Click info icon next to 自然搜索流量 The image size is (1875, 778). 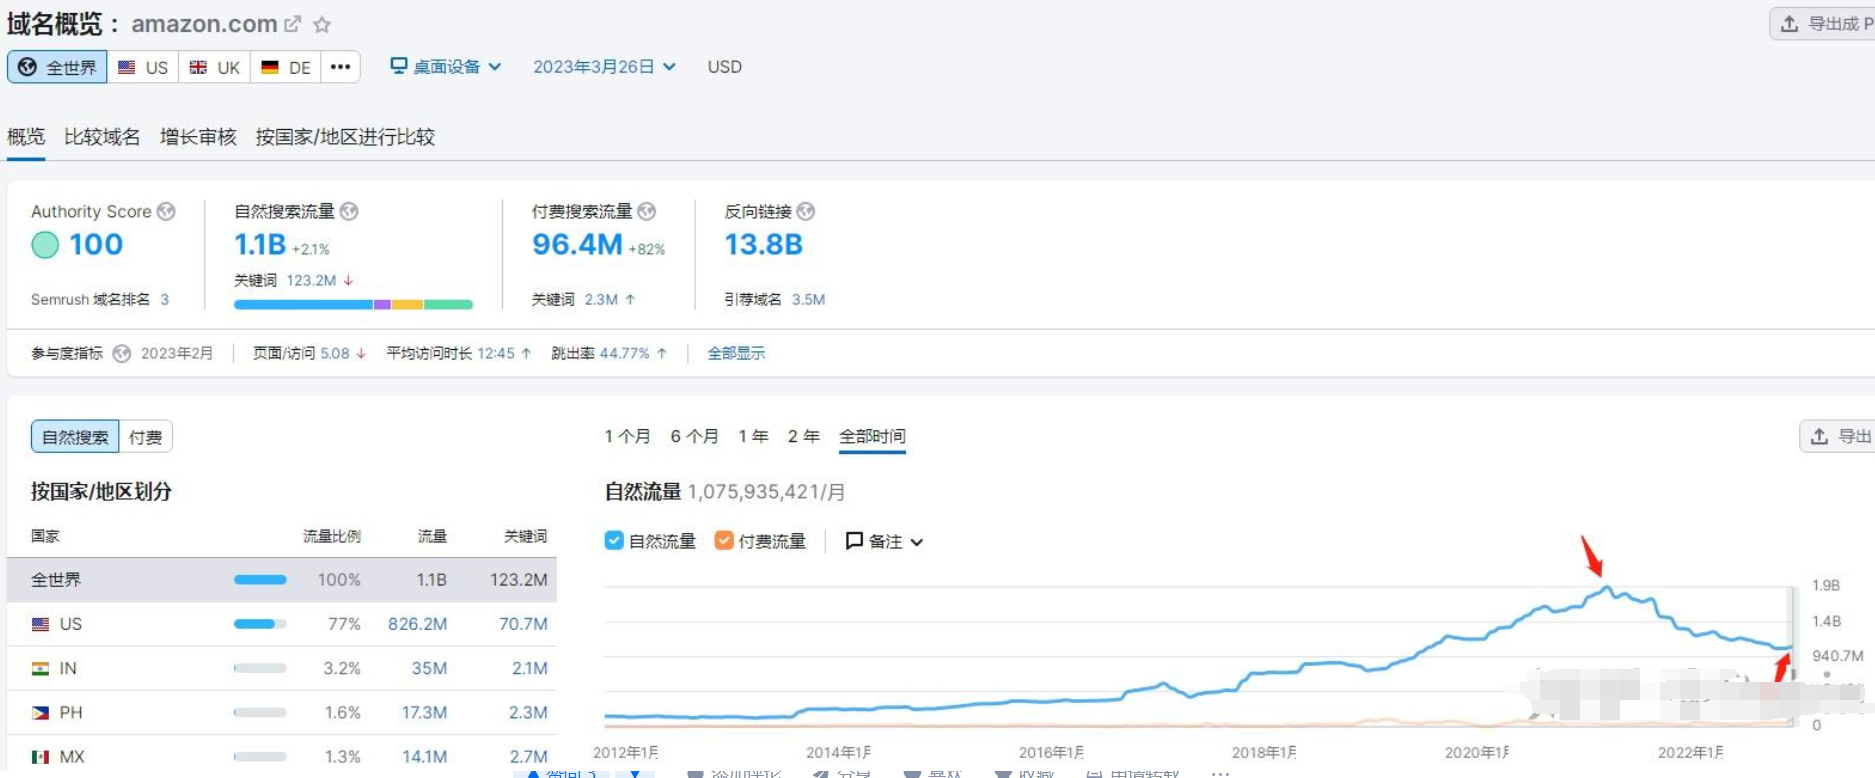[x=349, y=211]
